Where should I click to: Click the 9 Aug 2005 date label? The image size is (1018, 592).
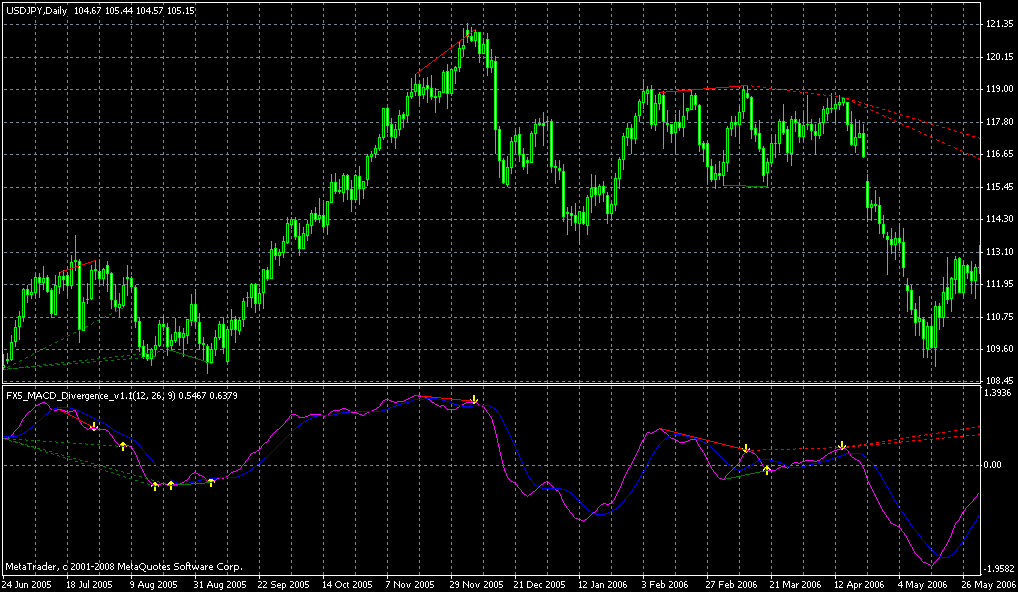154,584
